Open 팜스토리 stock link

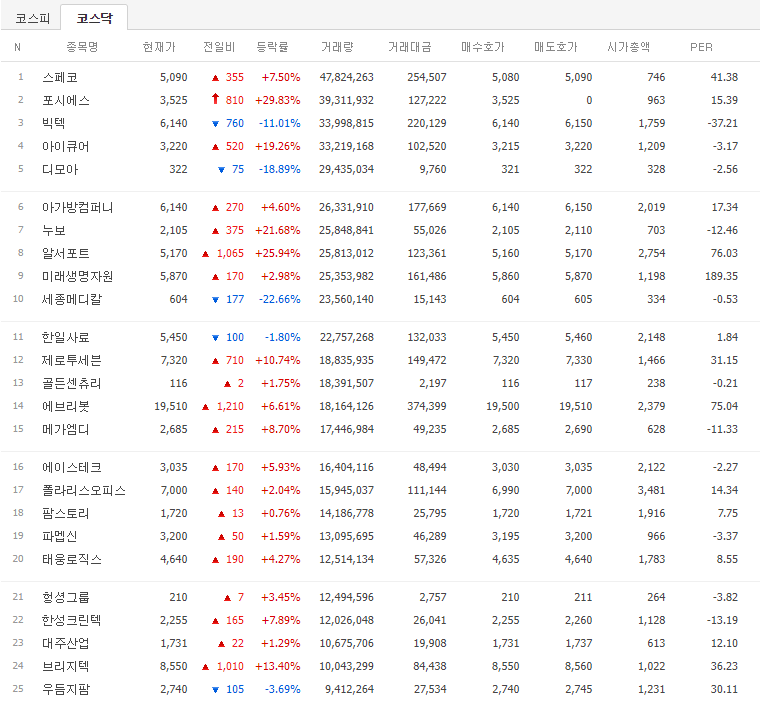point(66,514)
